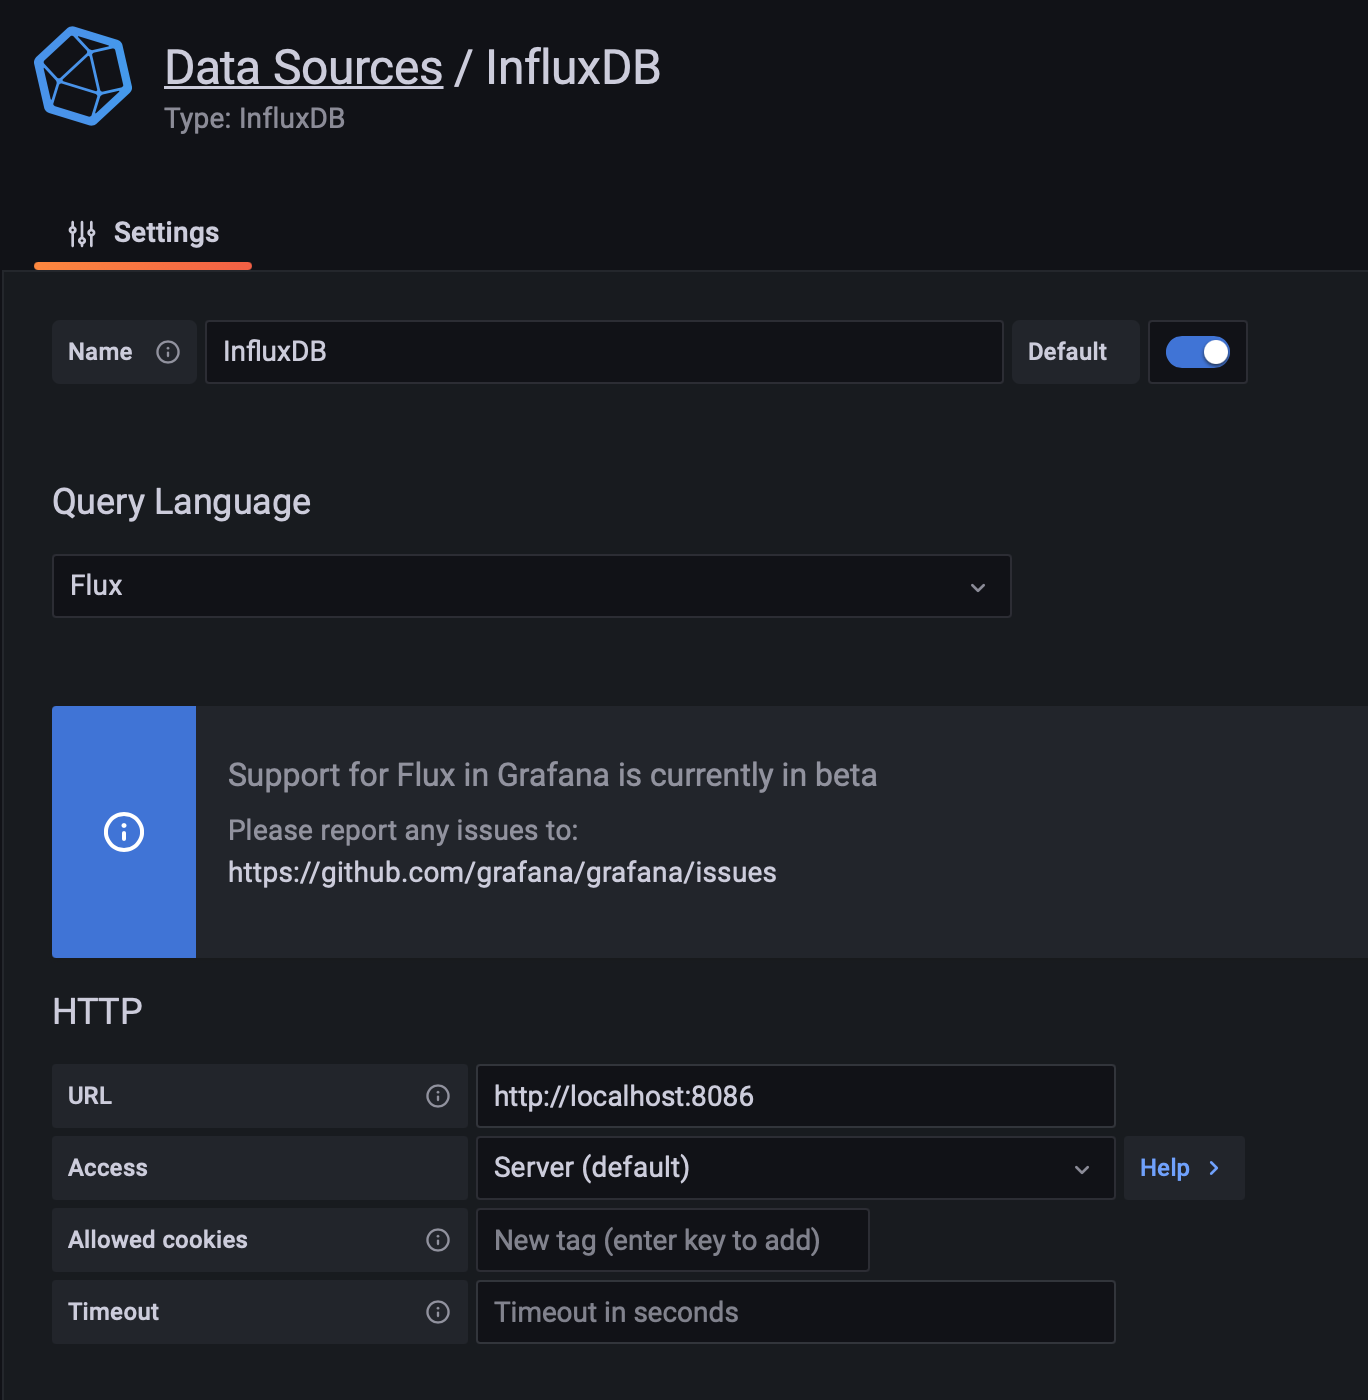
Task: Open the Data Sources breadcrumb link
Action: click(x=303, y=66)
